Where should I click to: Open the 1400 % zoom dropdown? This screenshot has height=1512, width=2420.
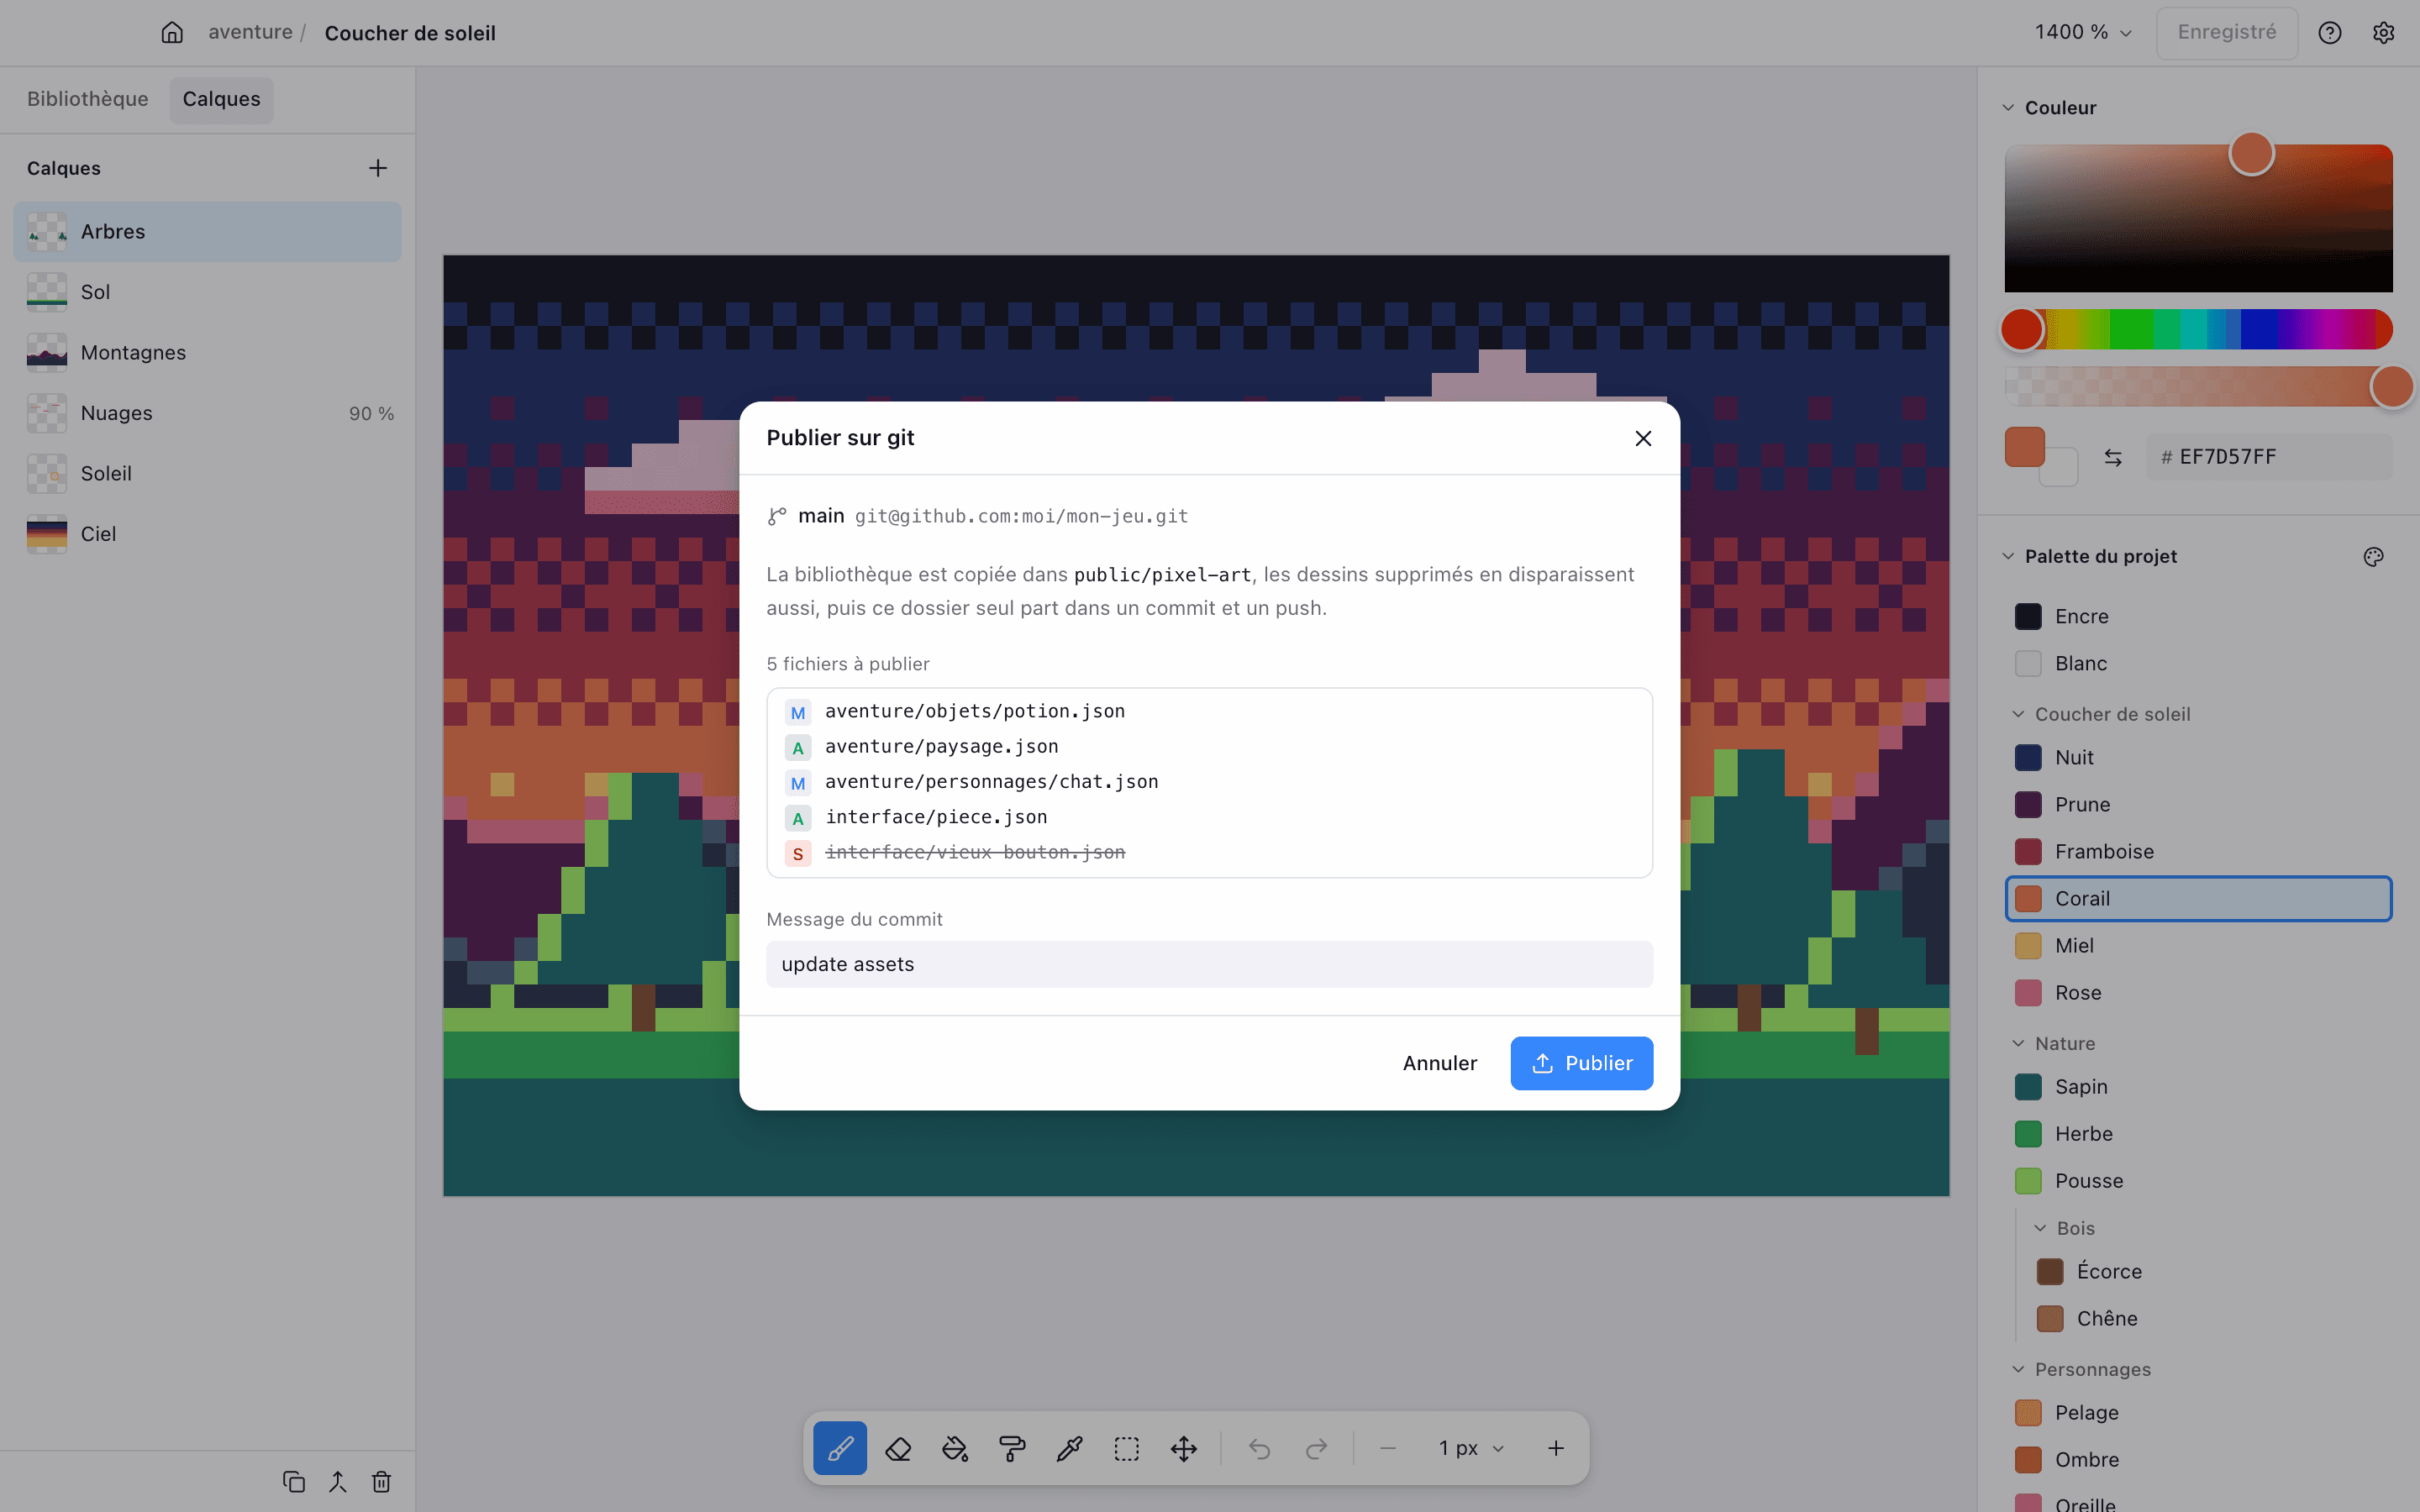coord(2083,32)
